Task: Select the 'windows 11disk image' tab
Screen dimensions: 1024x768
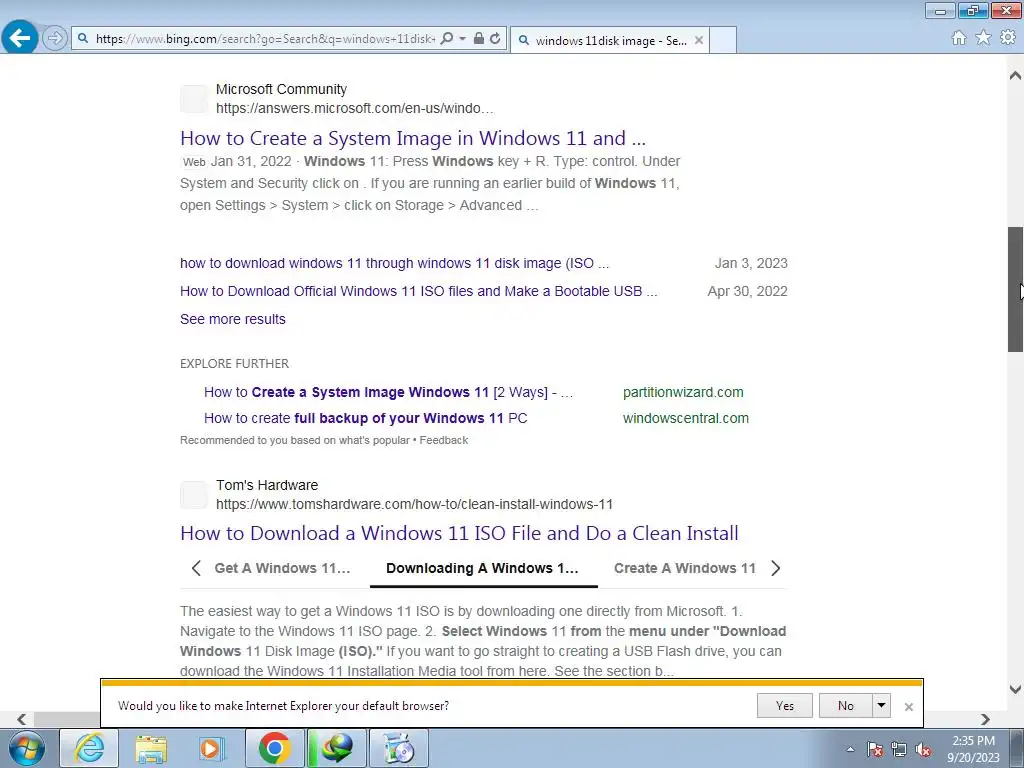Action: [610, 40]
